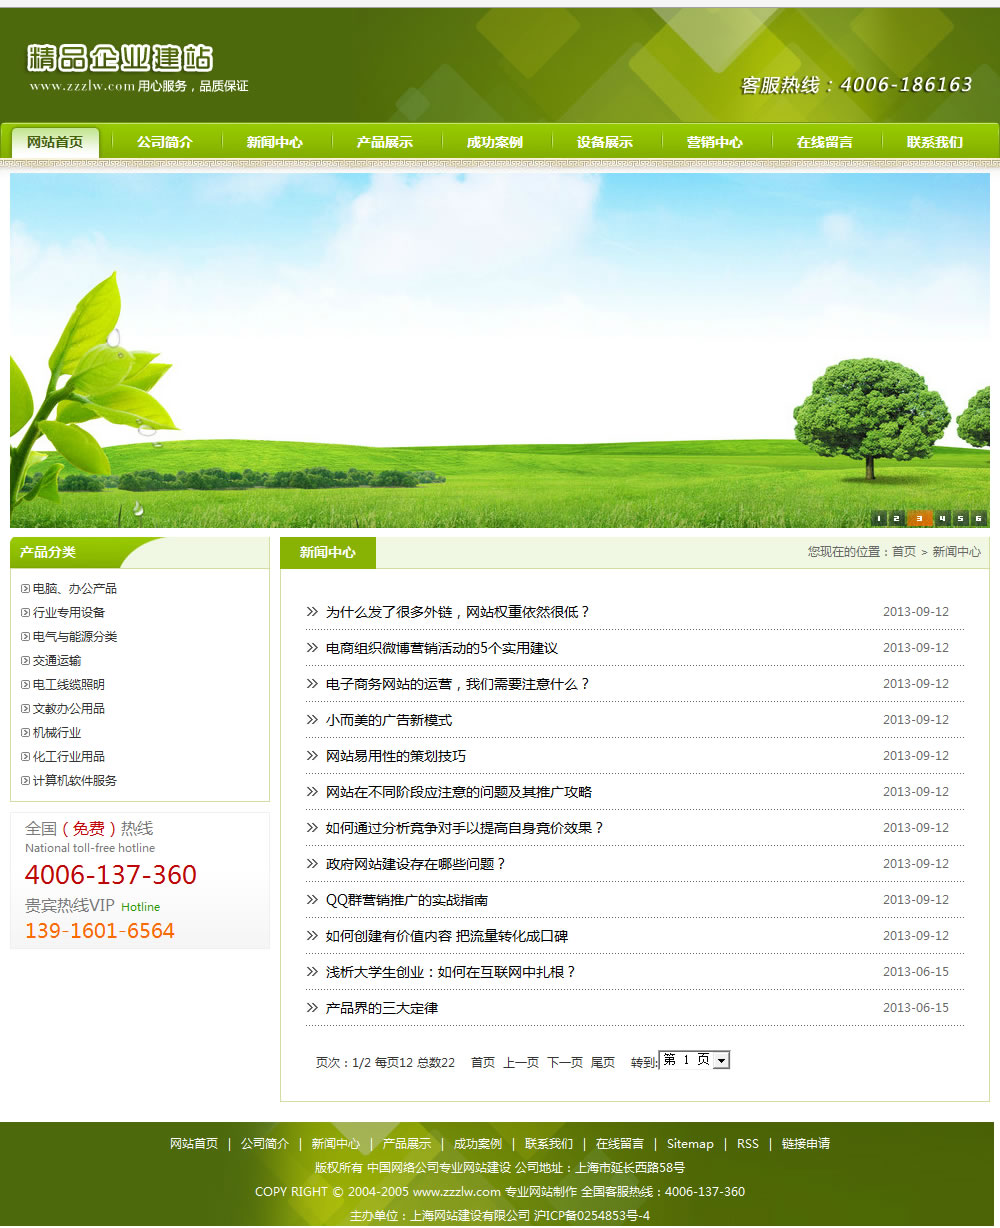Open the 计算机软件服务 category
Viewport: 1000px width, 1228px height.
(75, 781)
